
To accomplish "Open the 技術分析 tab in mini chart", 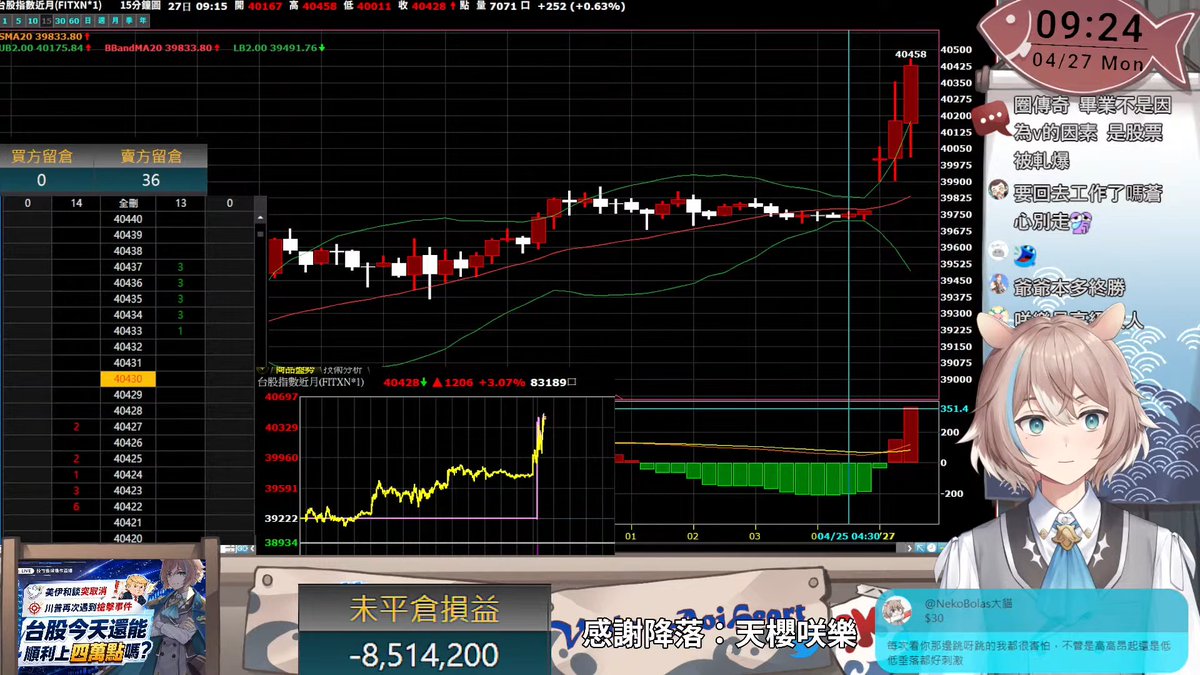I will pyautogui.click(x=343, y=370).
